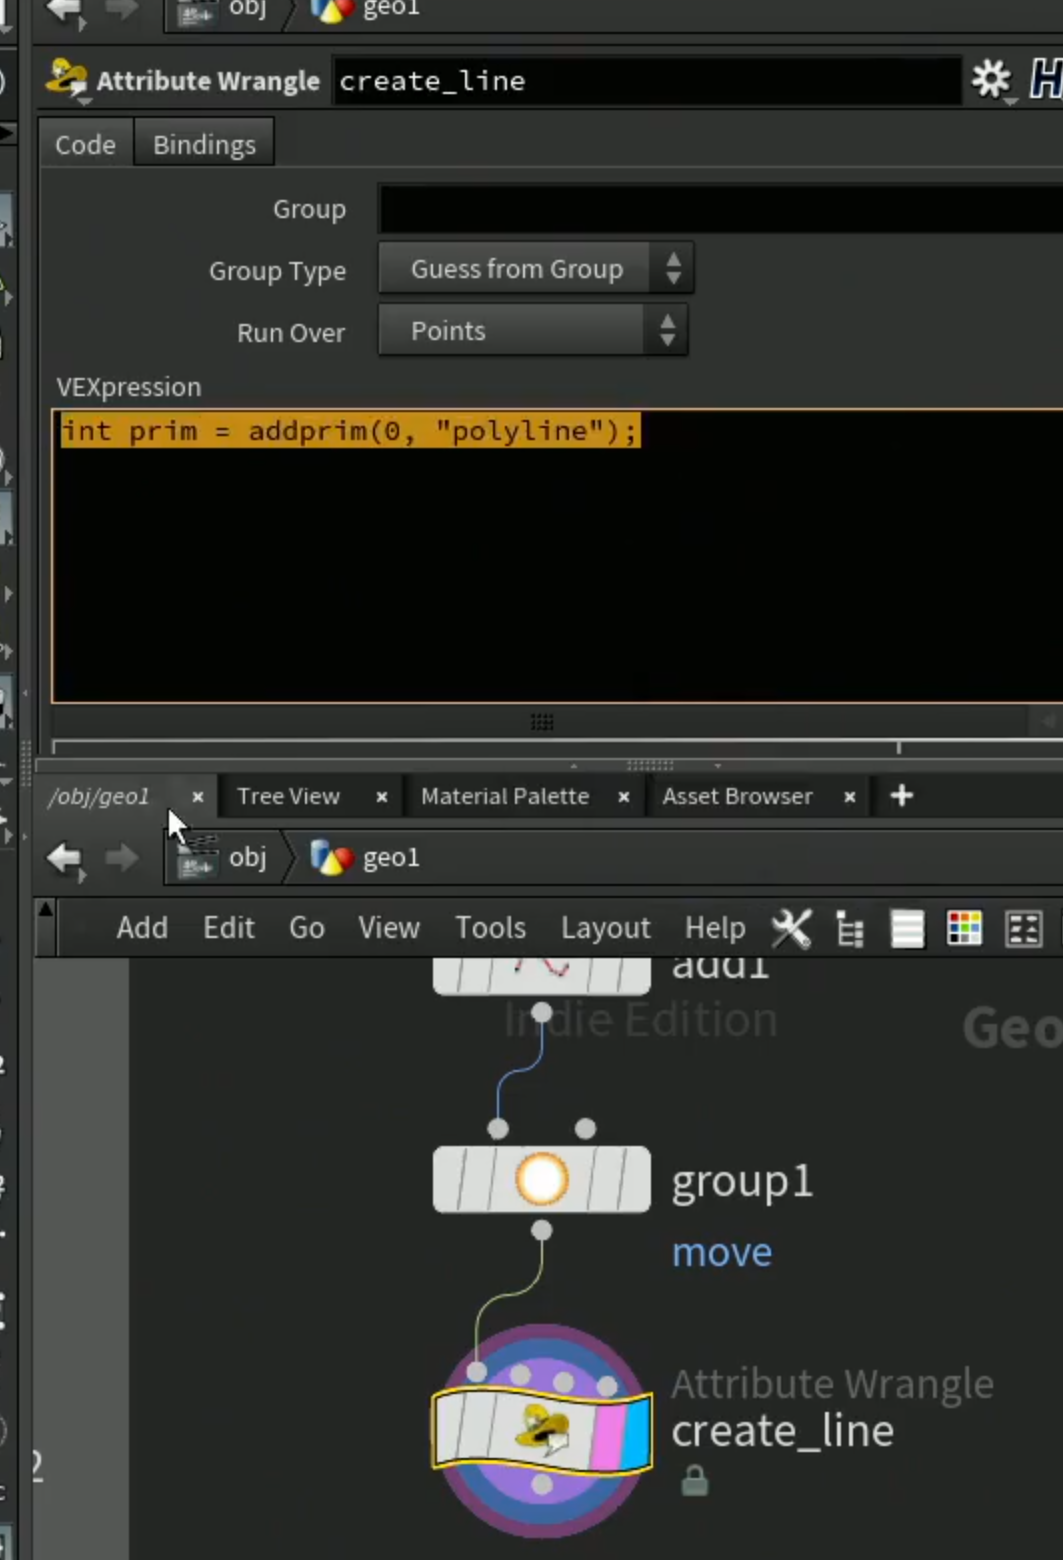
Task: Expand the Attribute Wrangle icon menu
Action: click(x=67, y=81)
